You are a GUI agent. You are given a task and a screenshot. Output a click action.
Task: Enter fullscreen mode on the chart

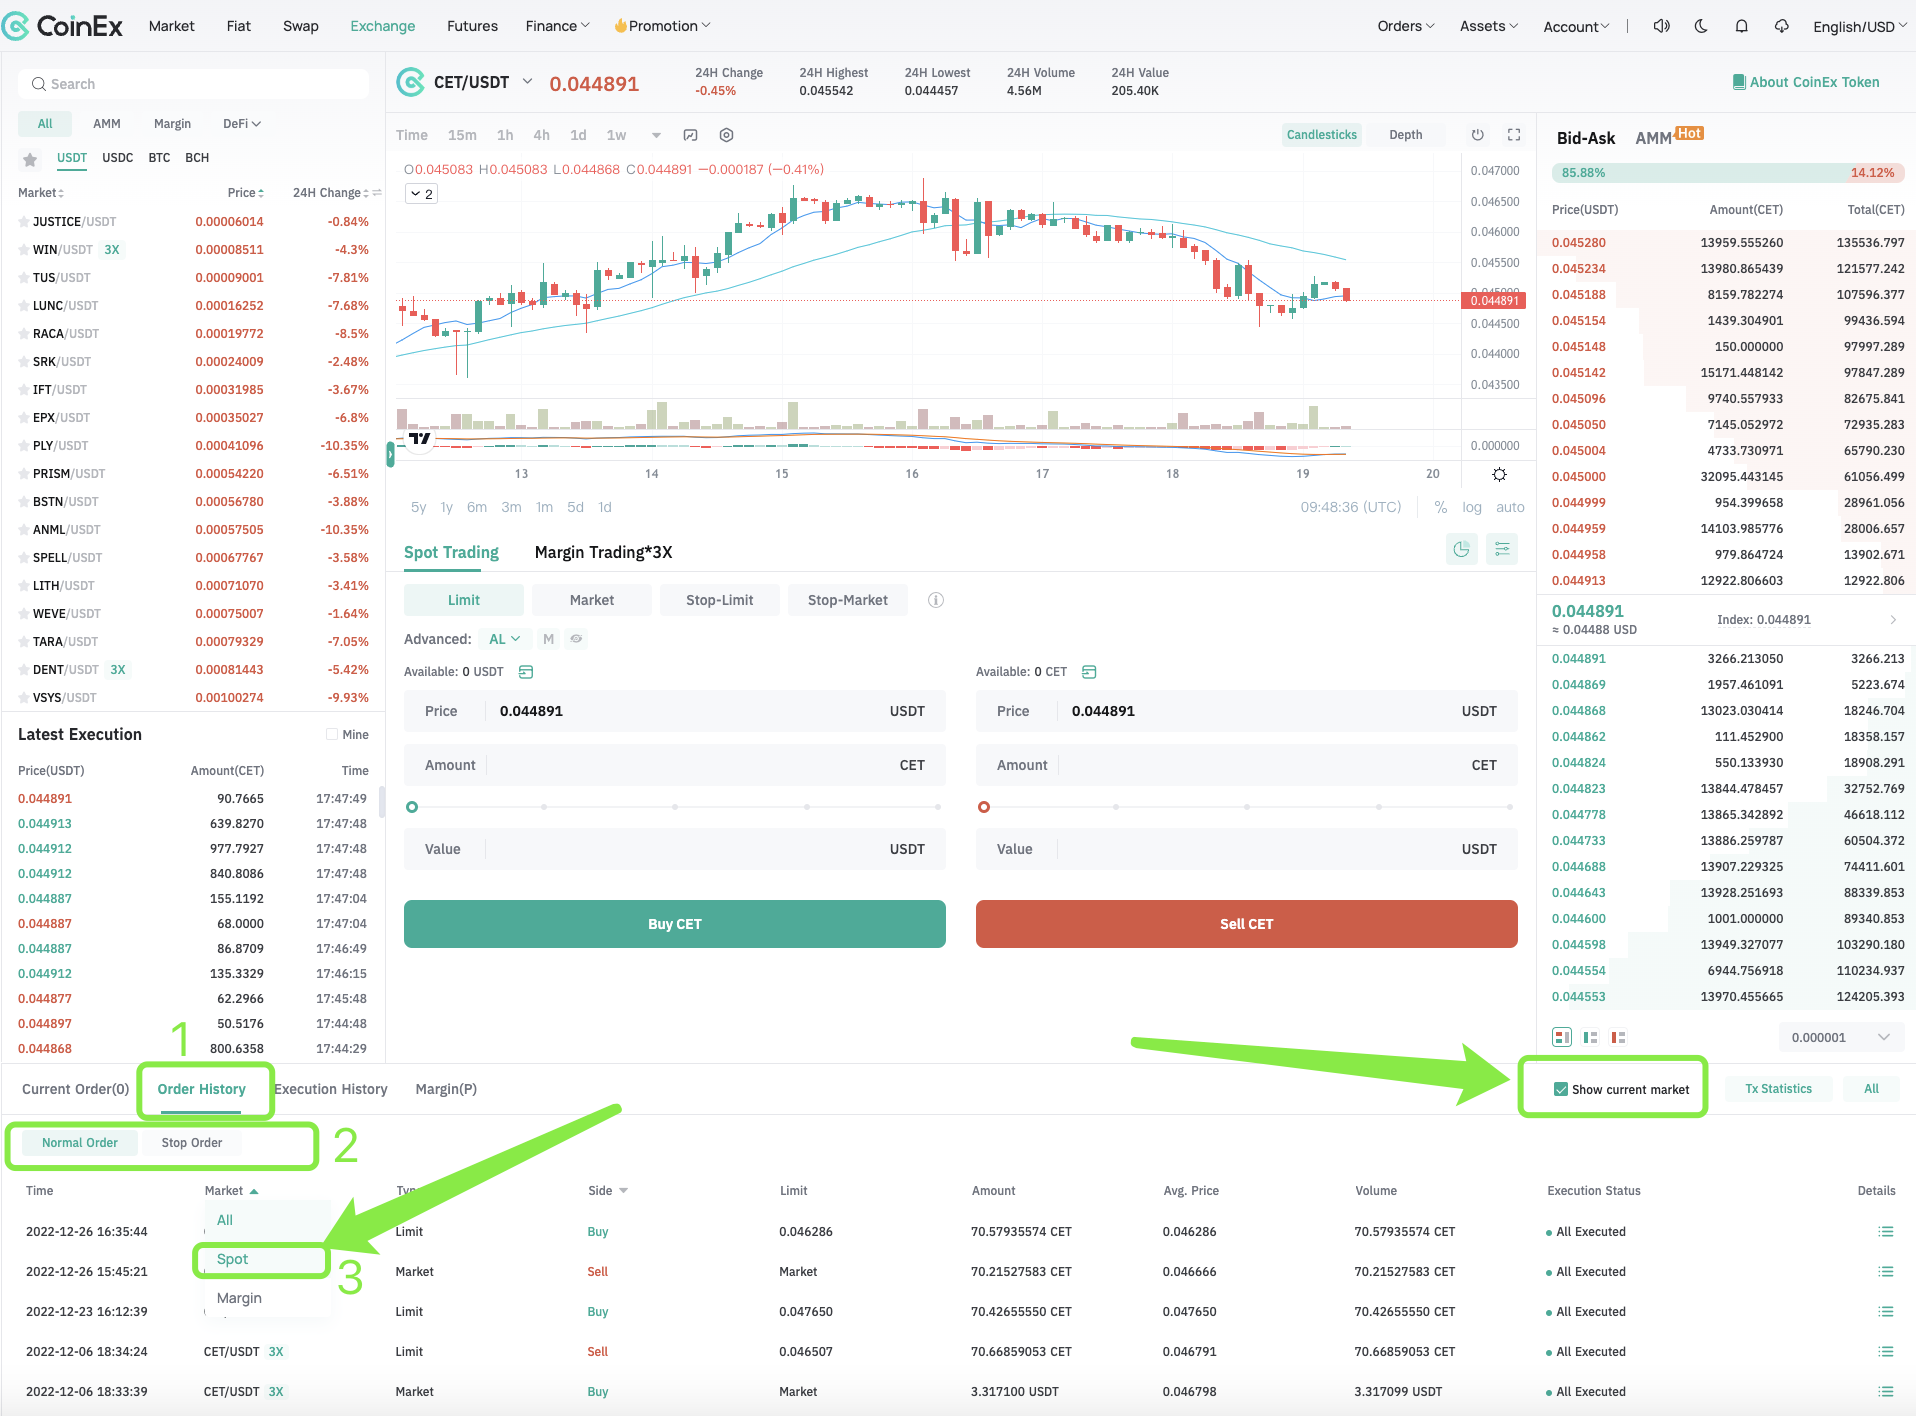point(1513,134)
